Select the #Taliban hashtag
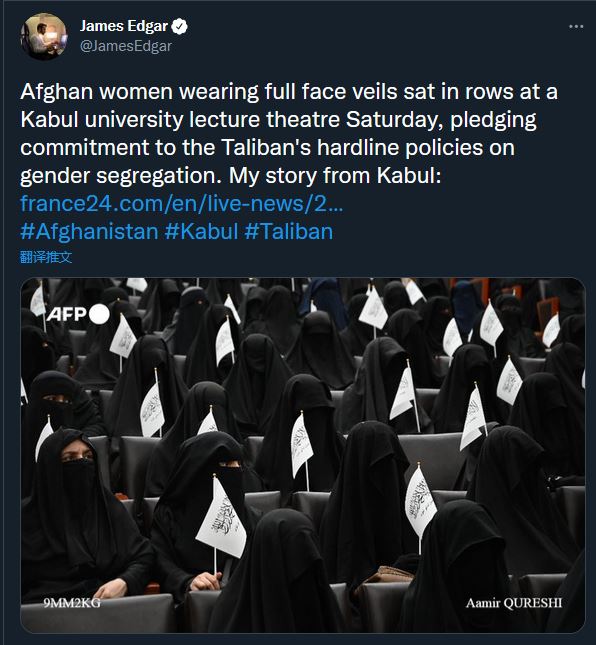Screen dimensions: 596x645 pyautogui.click(x=288, y=232)
